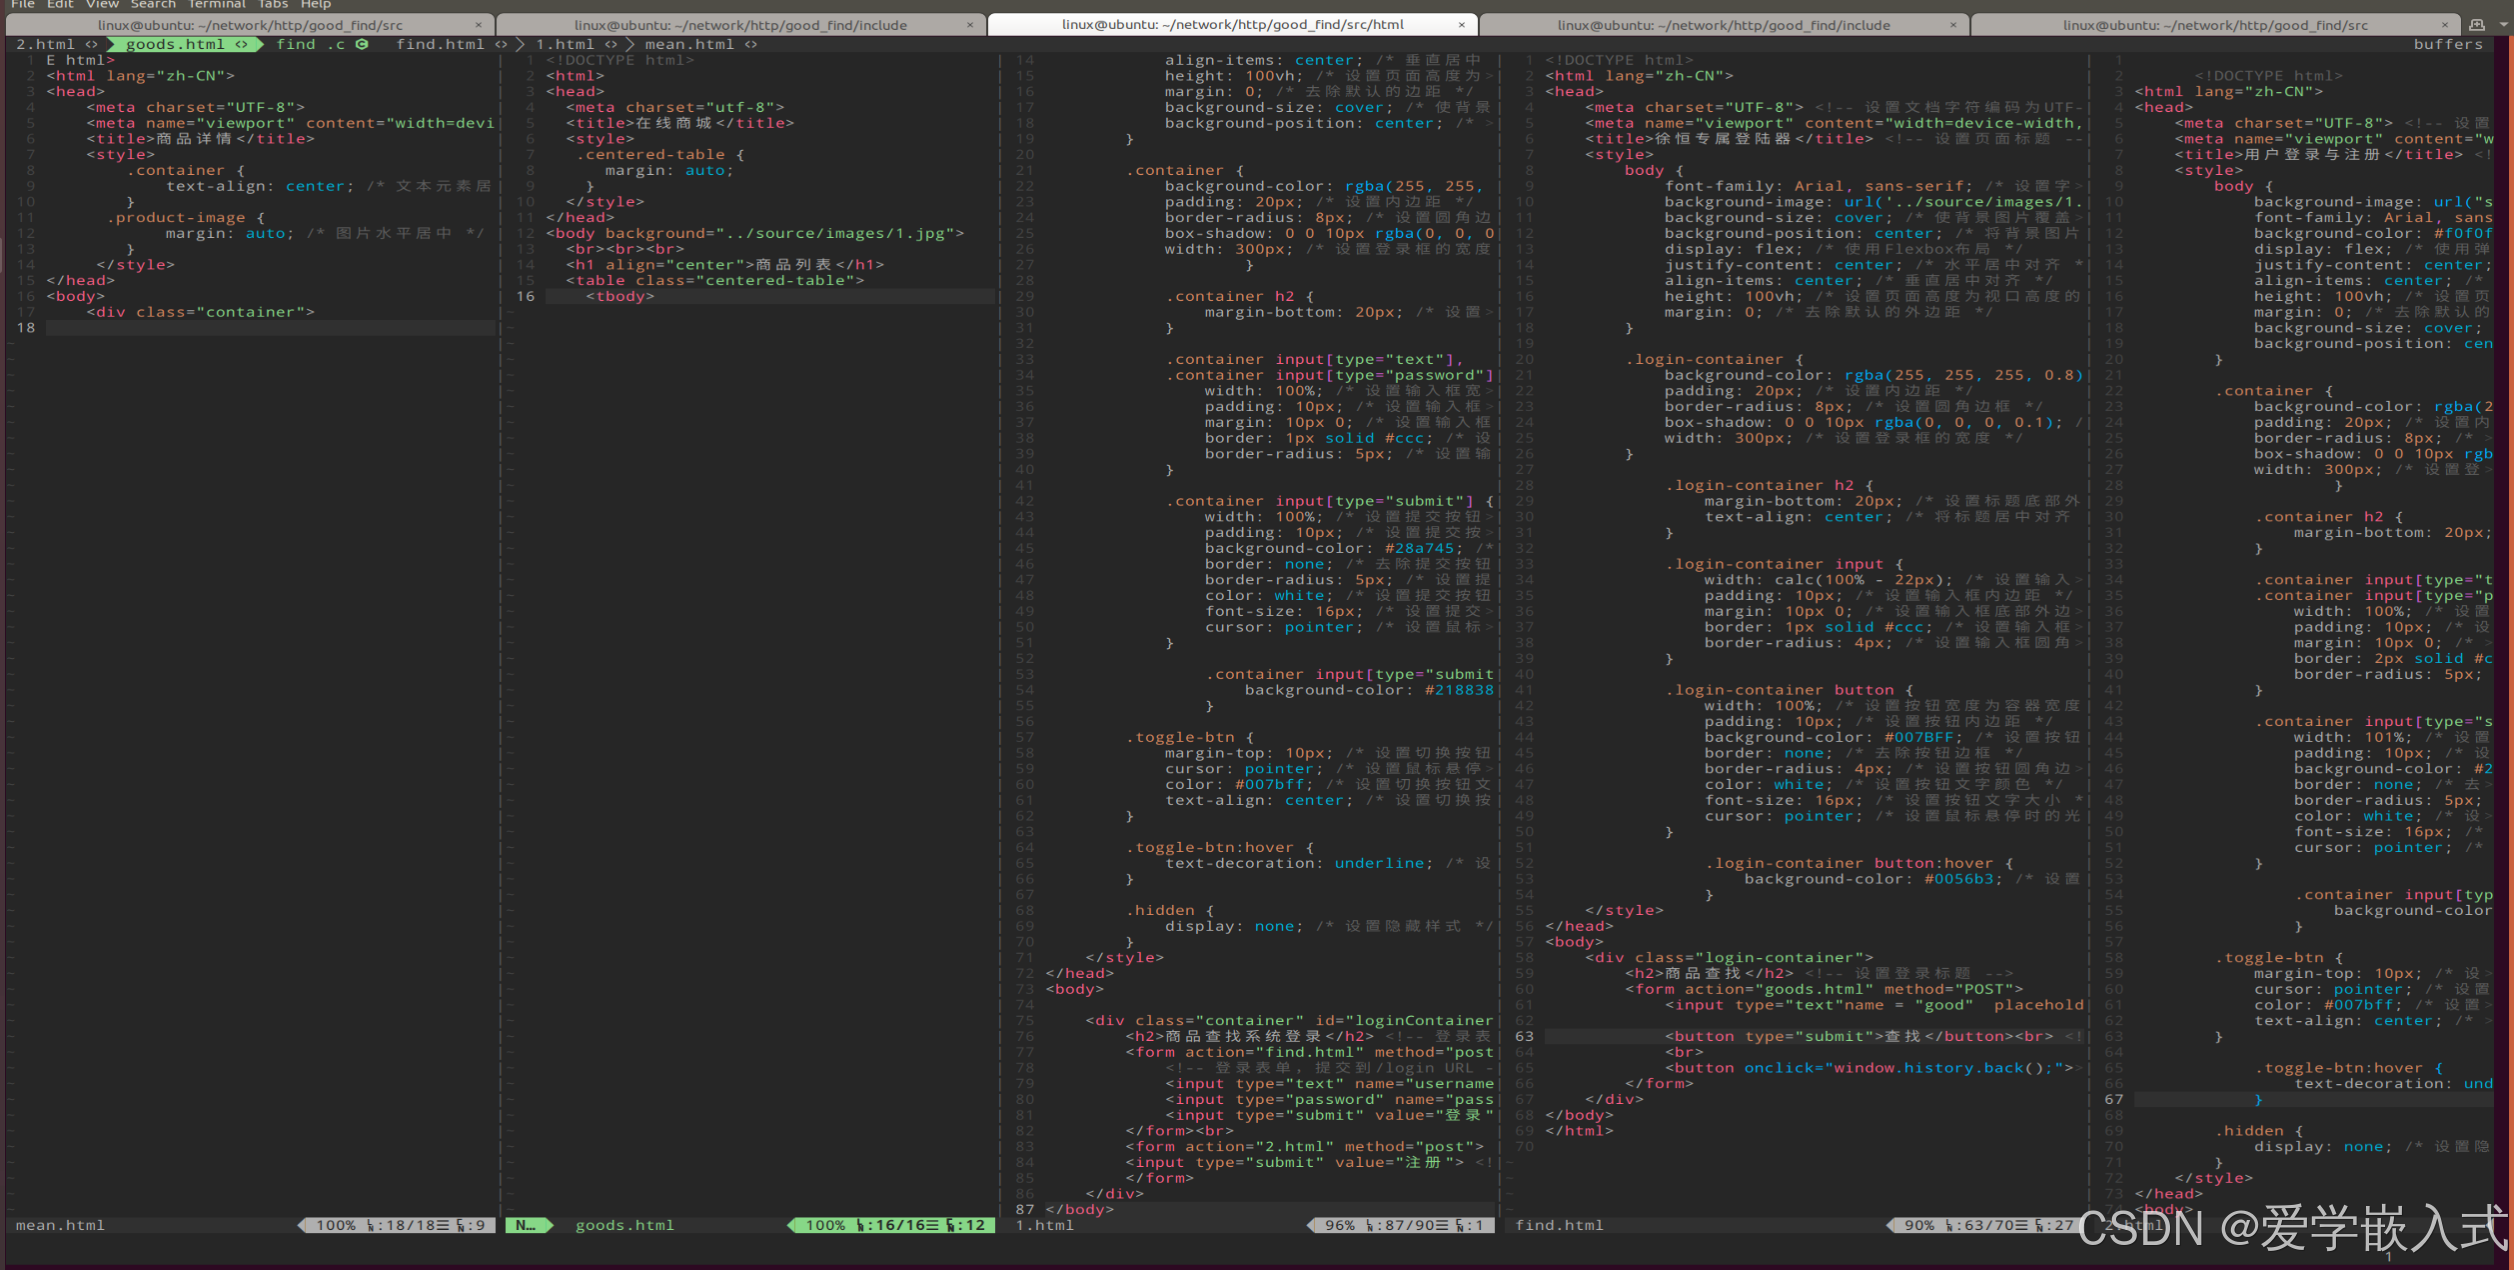Open the Help menu
Image resolution: width=2514 pixels, height=1270 pixels.
pos(316,5)
